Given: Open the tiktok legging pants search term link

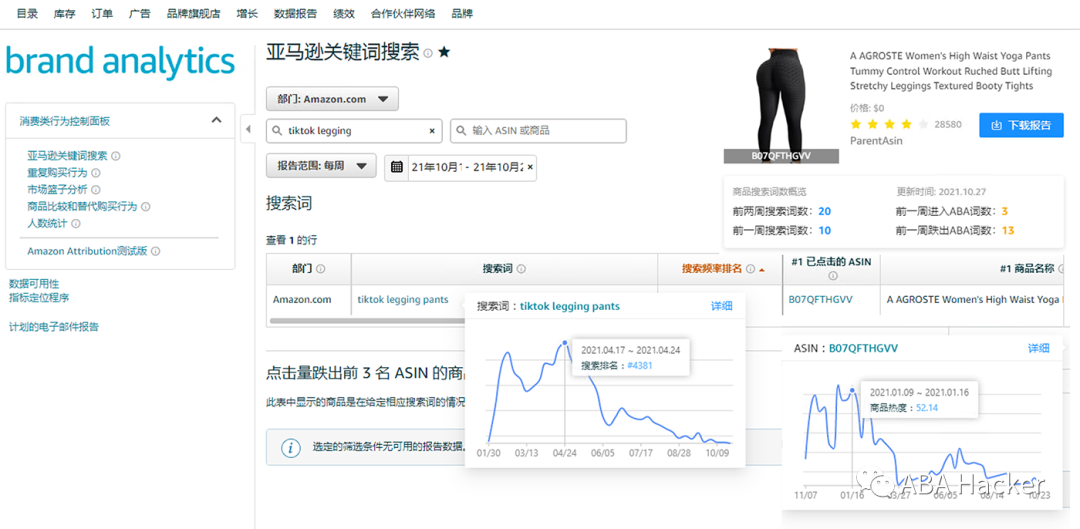Looking at the screenshot, I should [x=403, y=300].
